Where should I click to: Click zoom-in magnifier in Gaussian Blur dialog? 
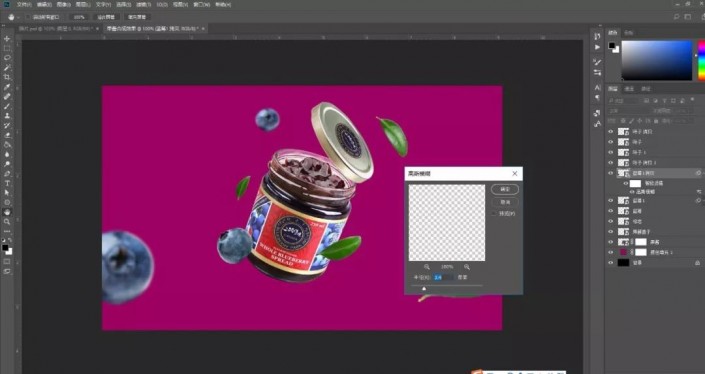467,267
